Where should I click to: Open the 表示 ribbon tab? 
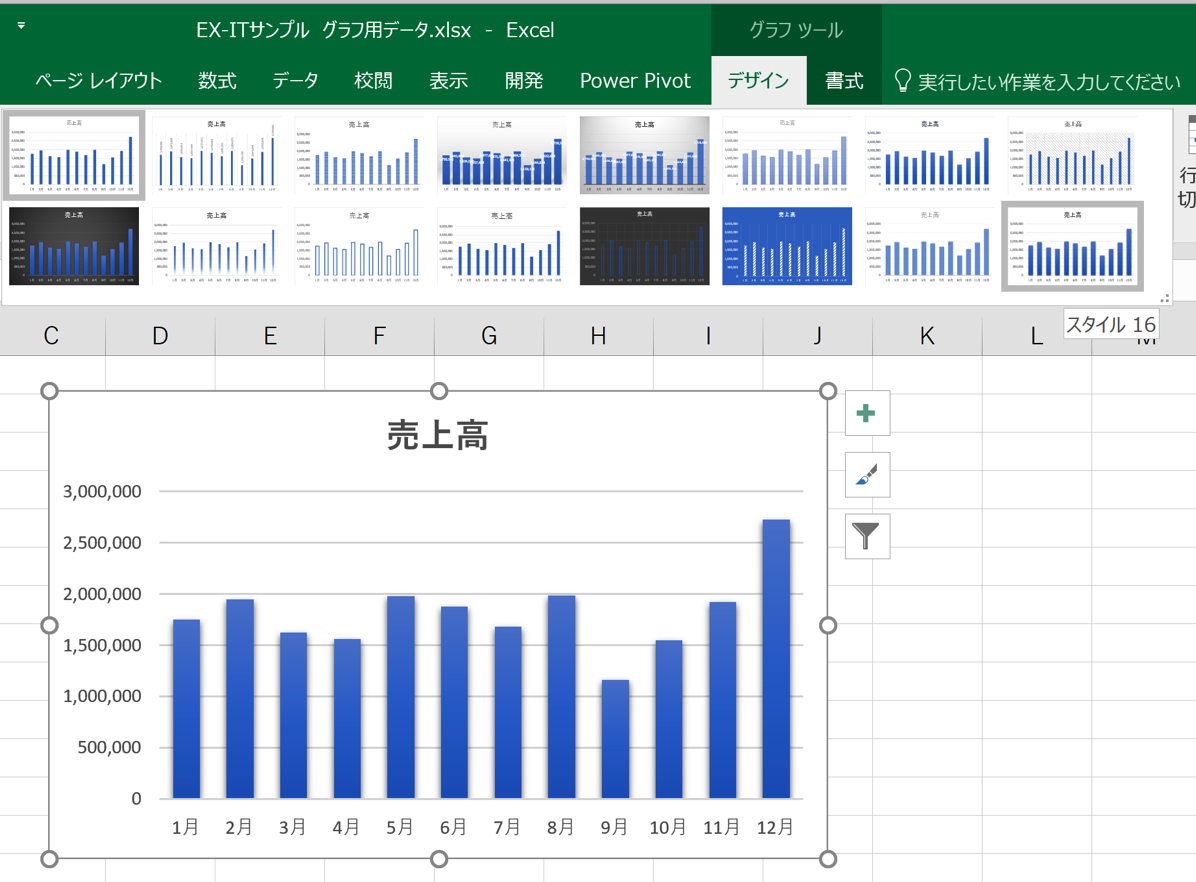pyautogui.click(x=448, y=81)
